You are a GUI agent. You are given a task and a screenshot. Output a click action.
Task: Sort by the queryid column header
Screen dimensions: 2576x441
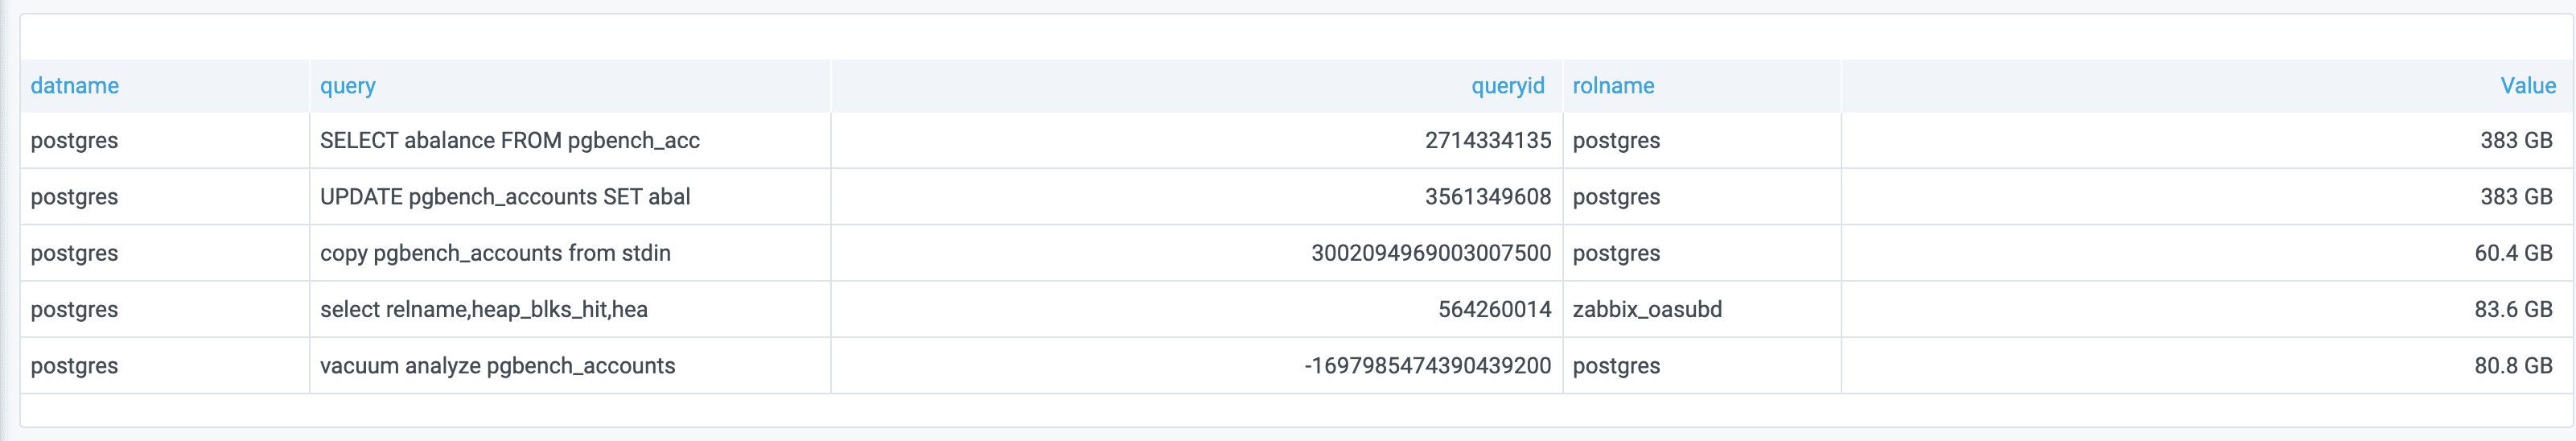[x=1507, y=86]
